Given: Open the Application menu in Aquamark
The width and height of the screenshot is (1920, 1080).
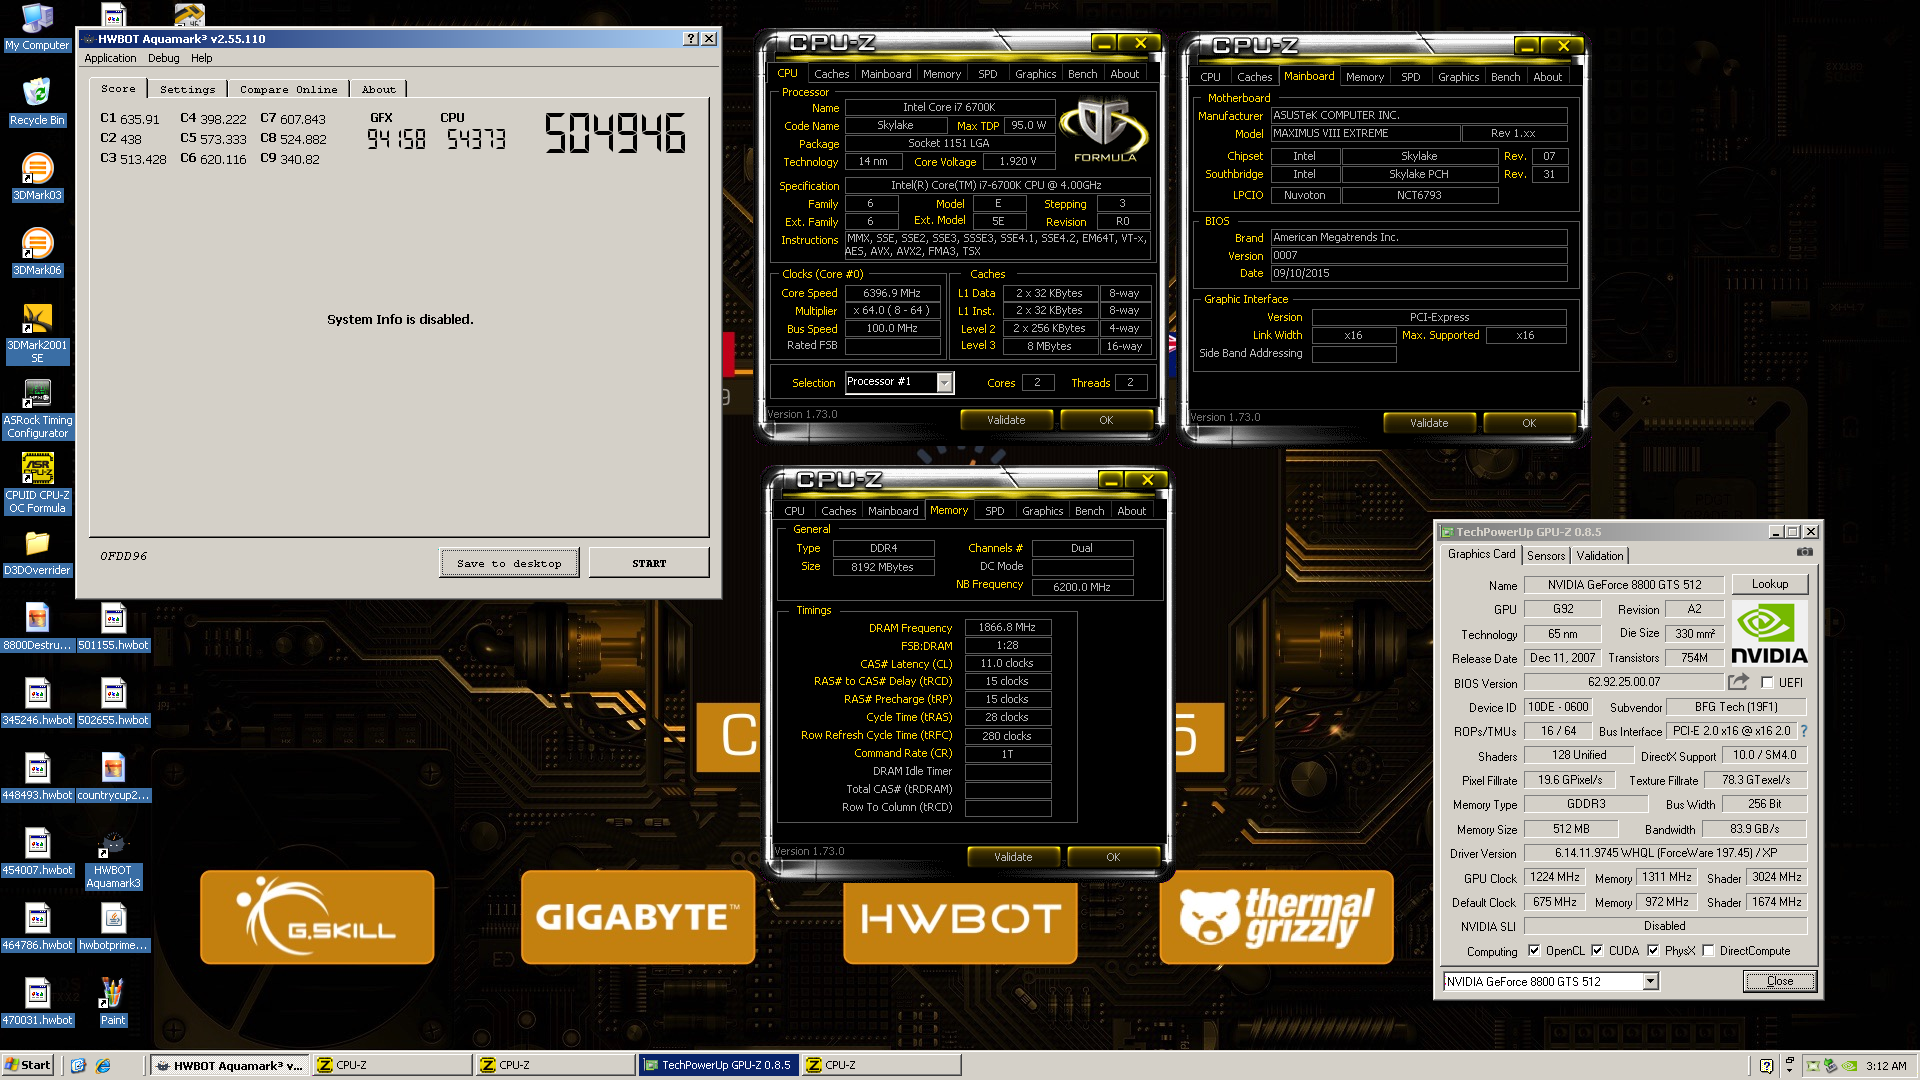Looking at the screenshot, I should pyautogui.click(x=110, y=58).
